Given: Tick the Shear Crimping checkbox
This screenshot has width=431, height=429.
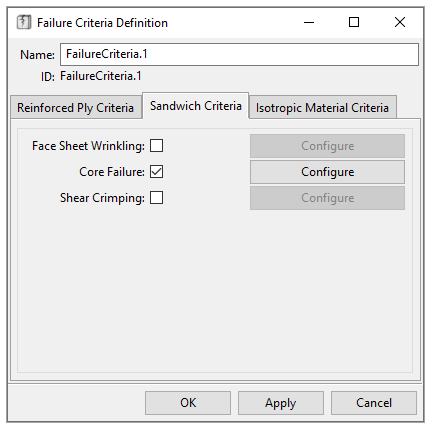Looking at the screenshot, I should pyautogui.click(x=156, y=198).
